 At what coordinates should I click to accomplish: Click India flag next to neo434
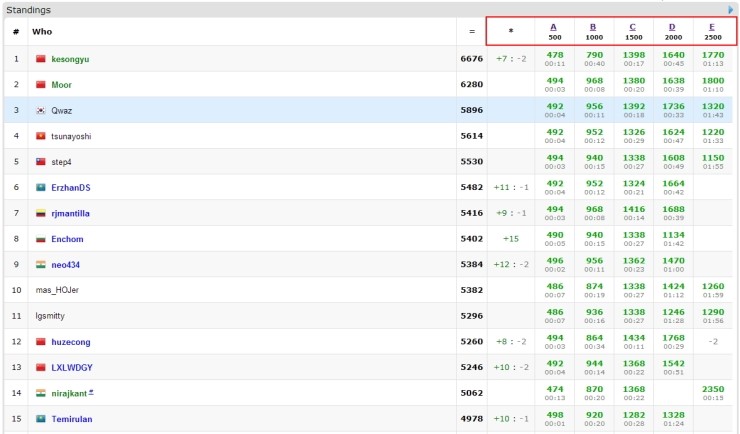(x=41, y=265)
